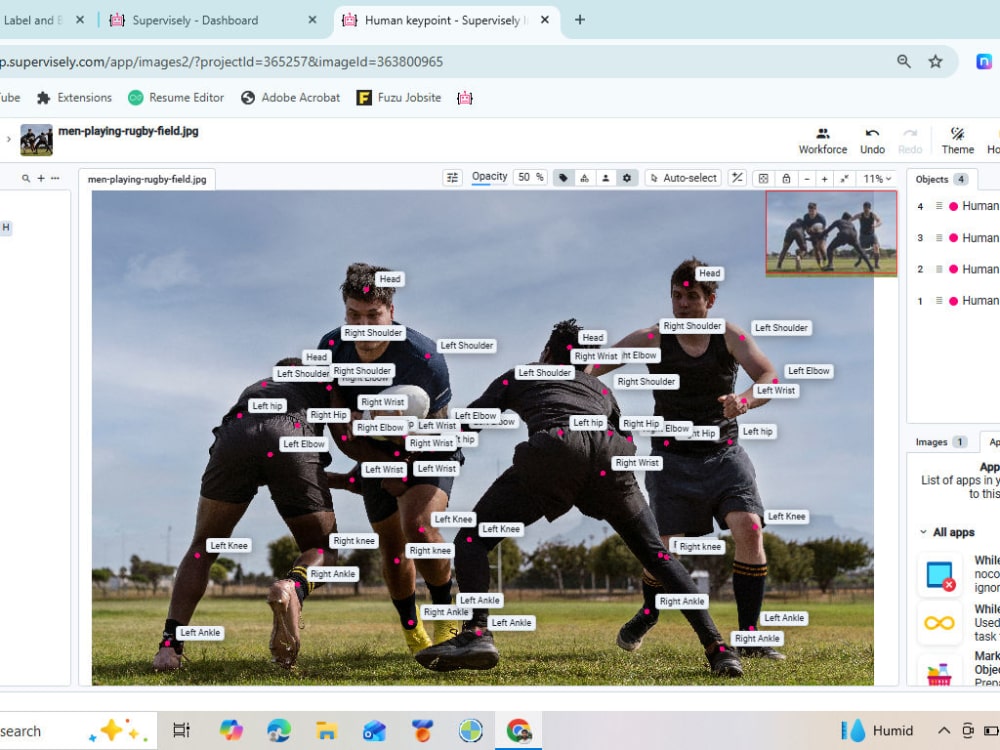
Task: Open File Explorer from the taskbar
Action: point(327,730)
